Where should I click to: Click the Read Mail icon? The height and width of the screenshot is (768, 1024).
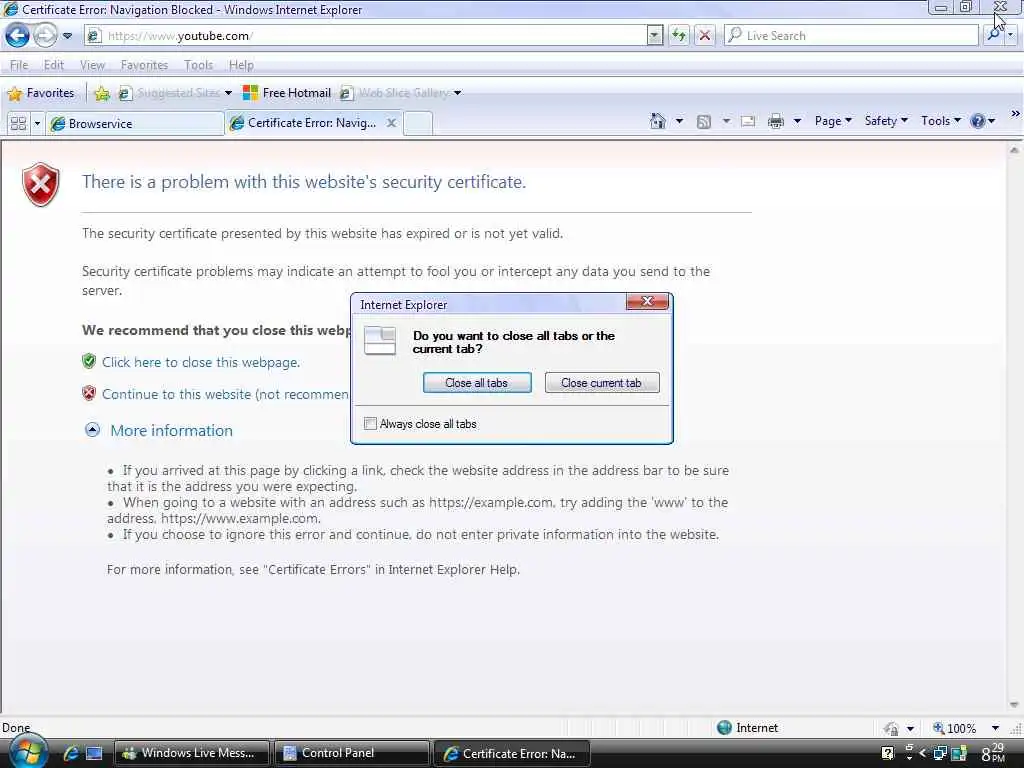coord(748,121)
